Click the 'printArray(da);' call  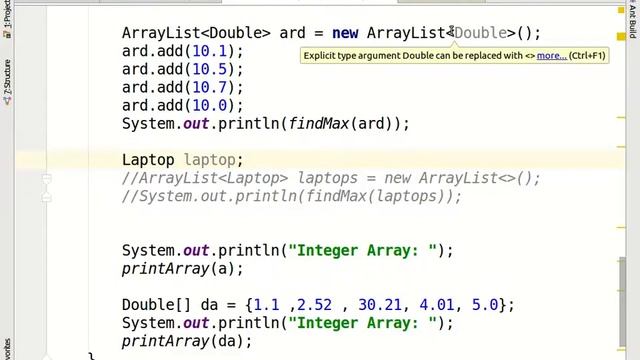(187, 341)
